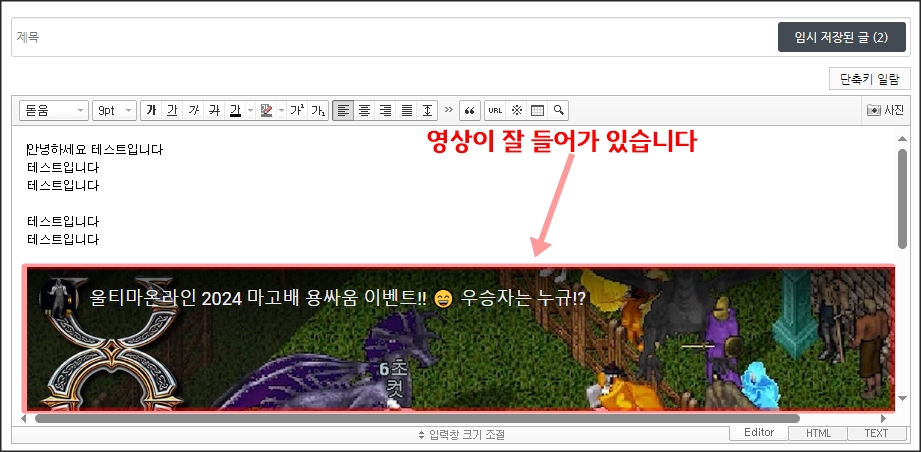Switch to the Editor tab
921x452 pixels.
pyautogui.click(x=759, y=433)
